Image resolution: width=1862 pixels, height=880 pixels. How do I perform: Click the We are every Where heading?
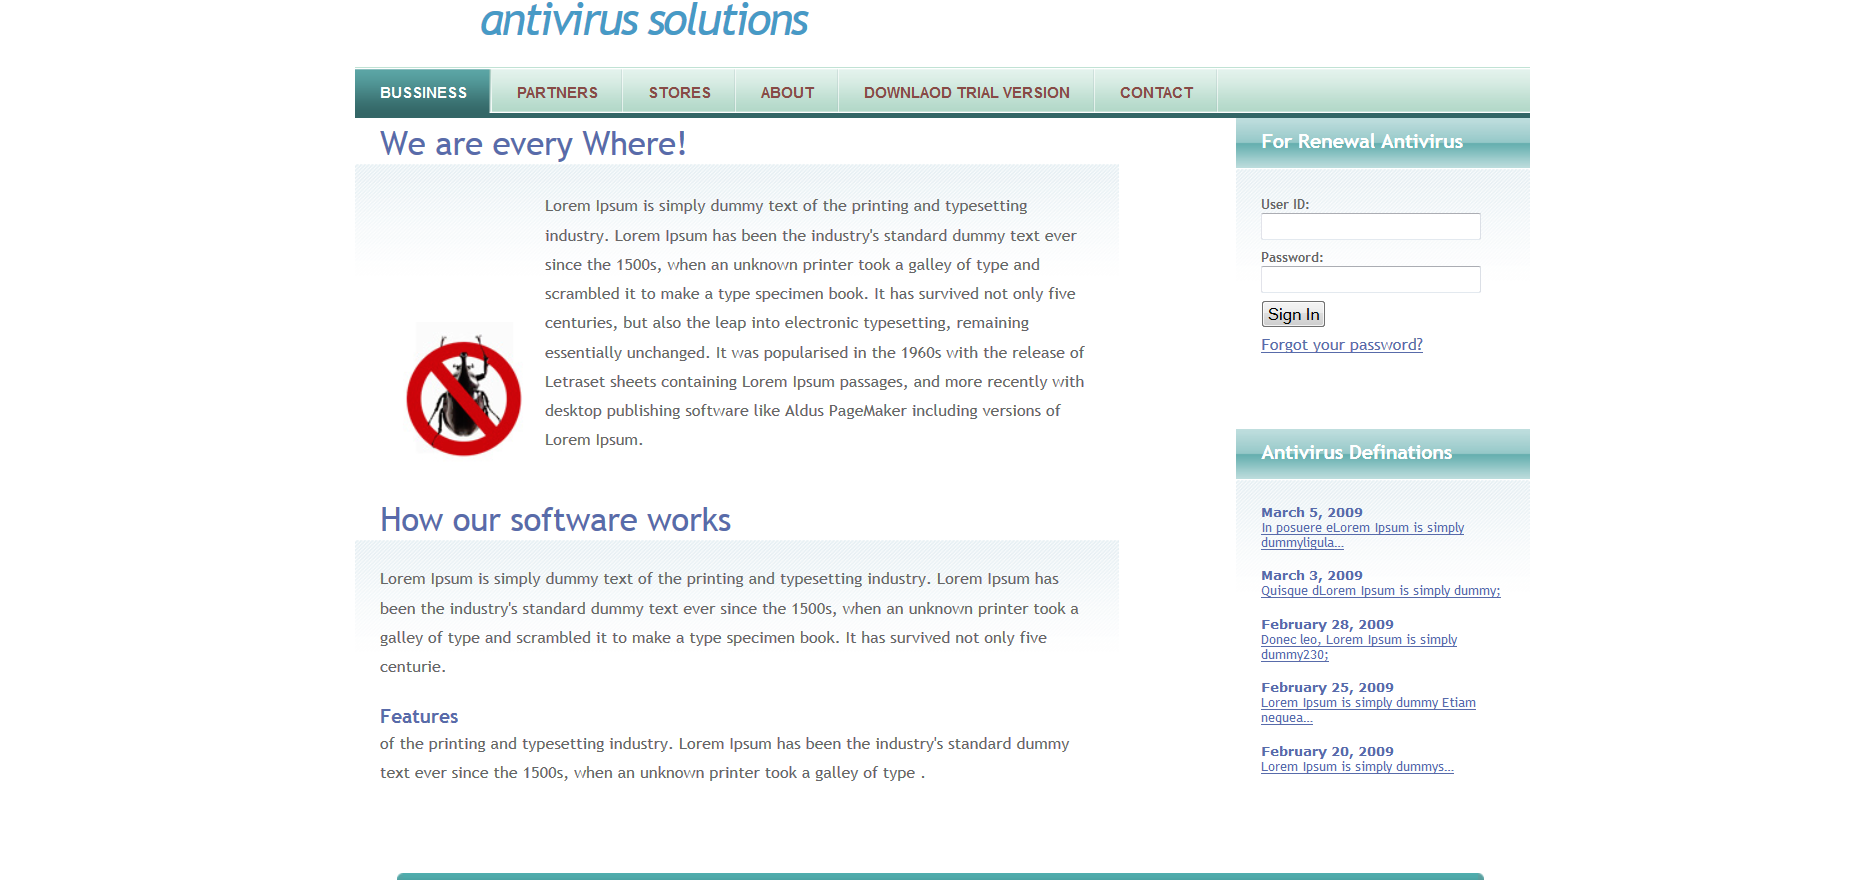(533, 144)
